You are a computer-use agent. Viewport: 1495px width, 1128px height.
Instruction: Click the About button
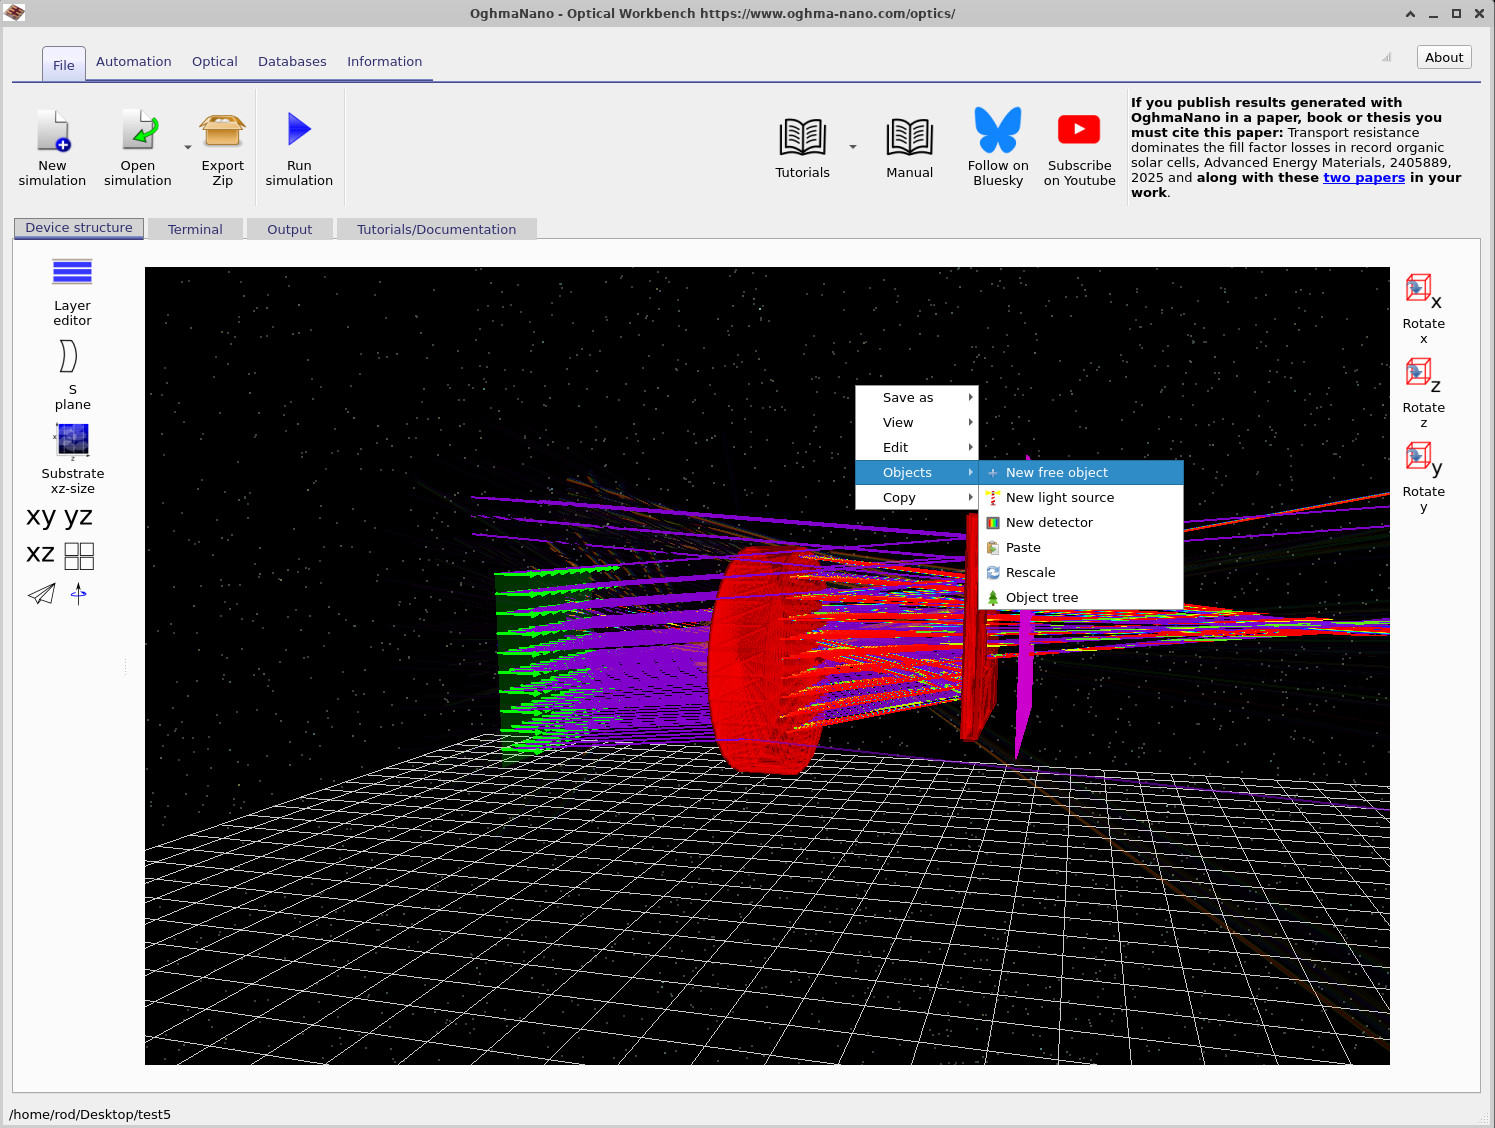click(x=1443, y=57)
